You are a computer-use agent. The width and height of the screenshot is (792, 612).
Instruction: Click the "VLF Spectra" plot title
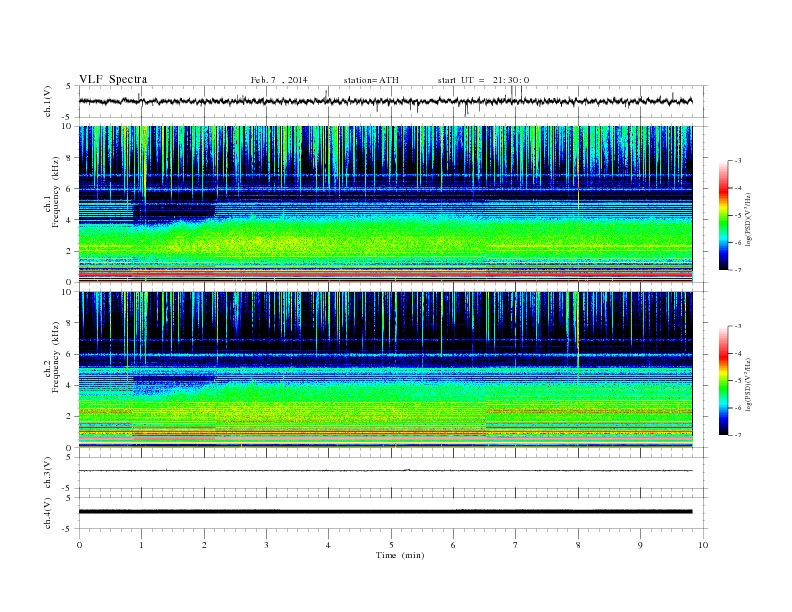[113, 79]
